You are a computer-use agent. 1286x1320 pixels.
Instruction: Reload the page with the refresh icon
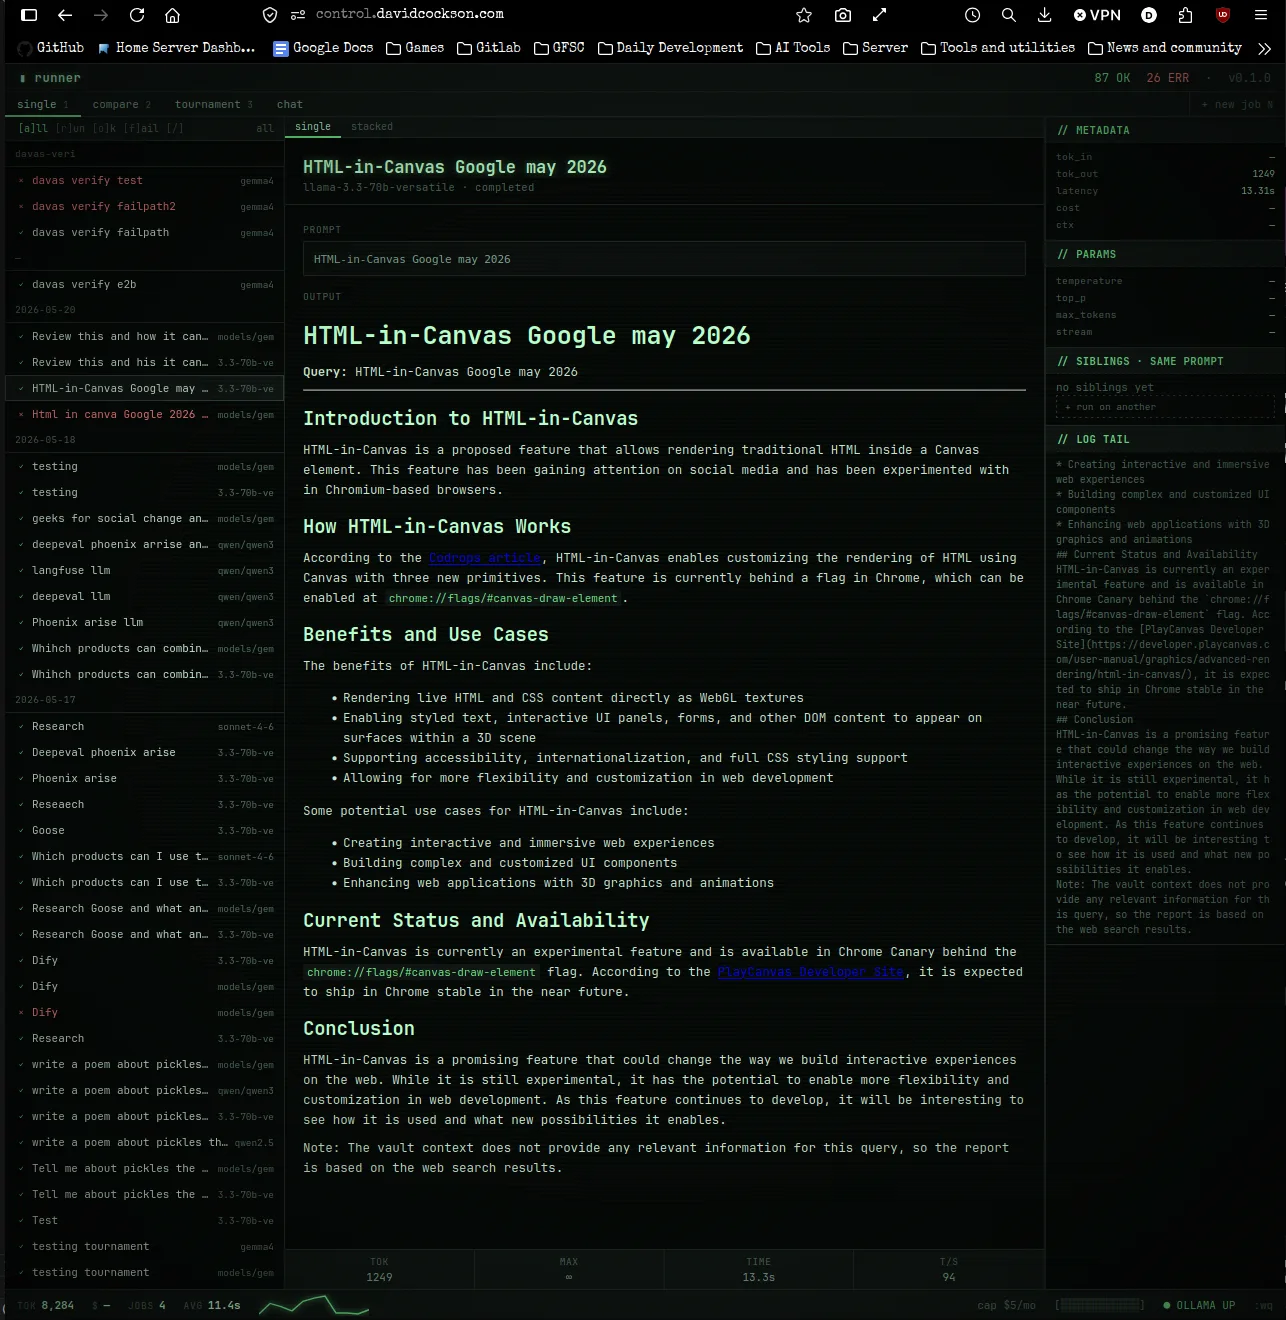pyautogui.click(x=137, y=15)
